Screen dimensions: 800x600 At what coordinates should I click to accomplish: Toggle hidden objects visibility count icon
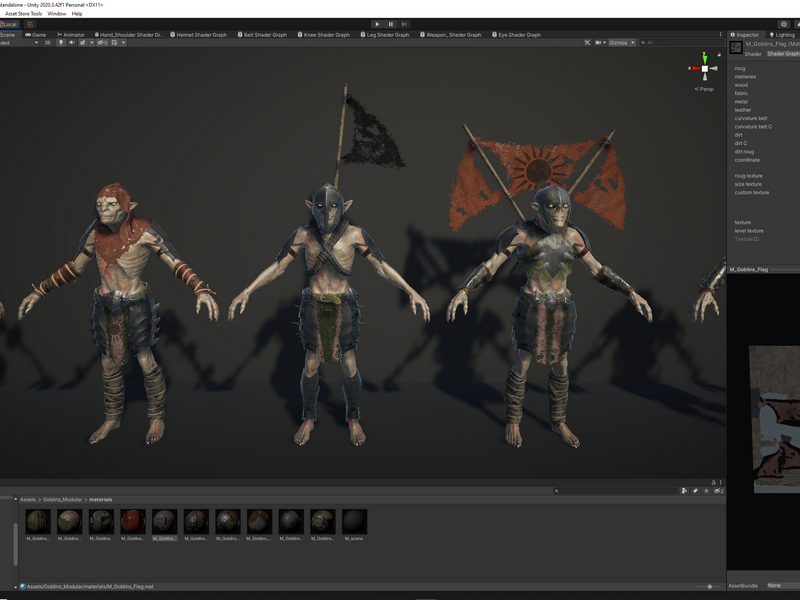102,43
